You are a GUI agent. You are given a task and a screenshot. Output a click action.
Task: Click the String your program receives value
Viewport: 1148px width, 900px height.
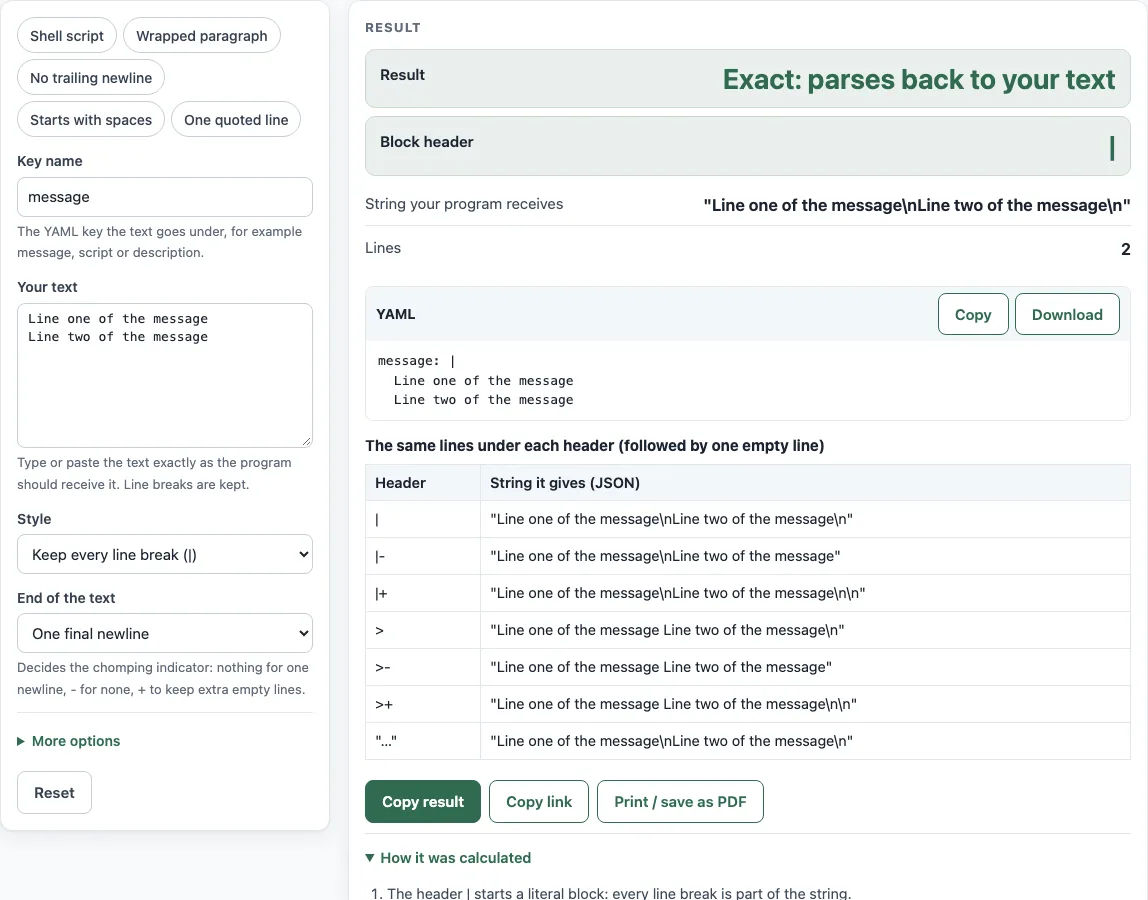tap(917, 205)
